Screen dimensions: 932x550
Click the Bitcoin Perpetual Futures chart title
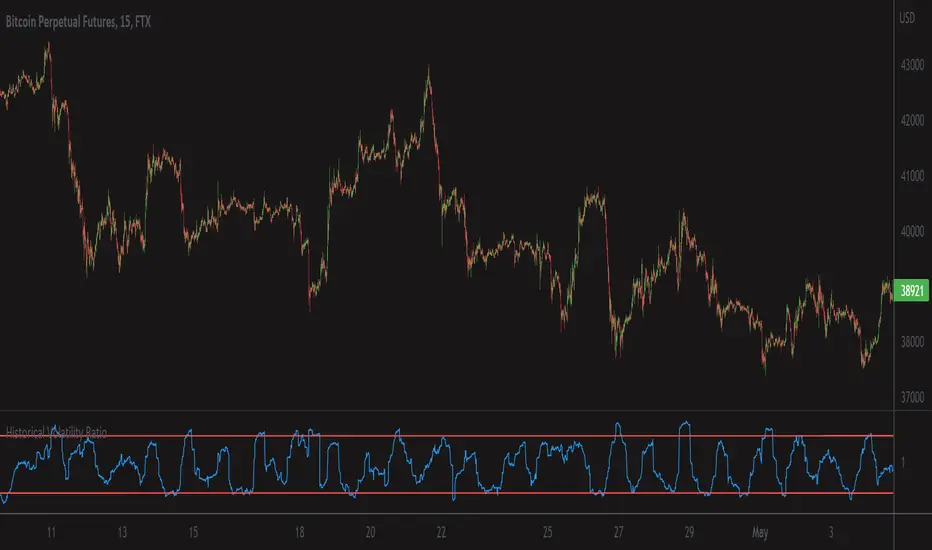[x=78, y=22]
